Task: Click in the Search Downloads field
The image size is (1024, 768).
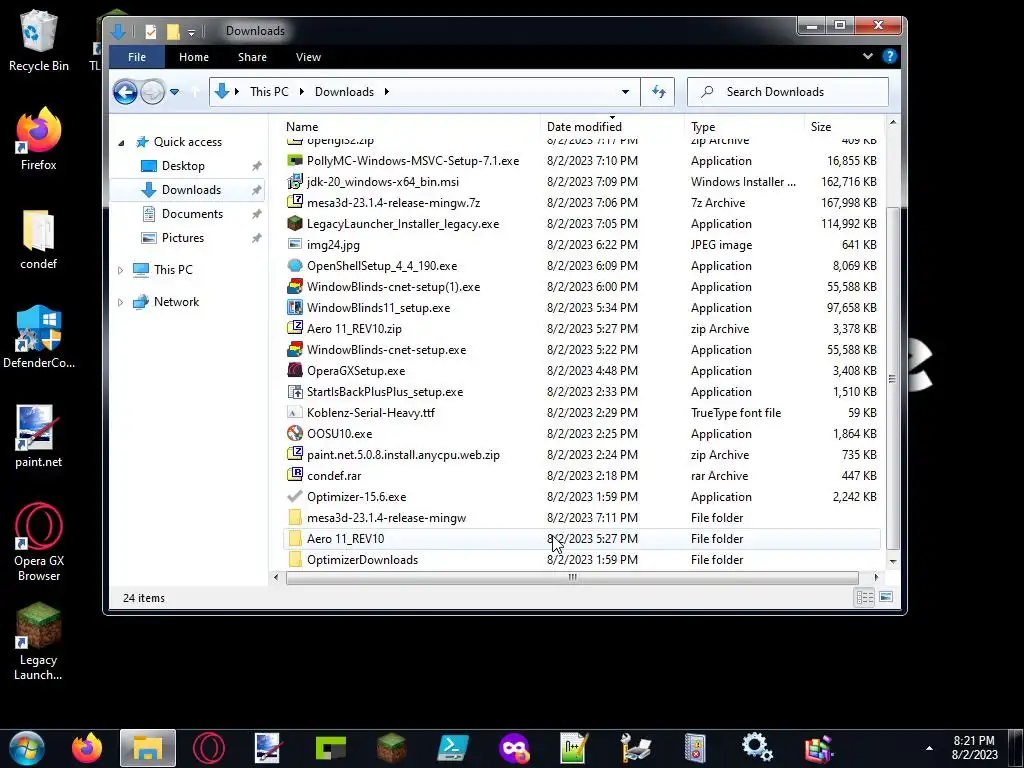Action: click(x=788, y=92)
